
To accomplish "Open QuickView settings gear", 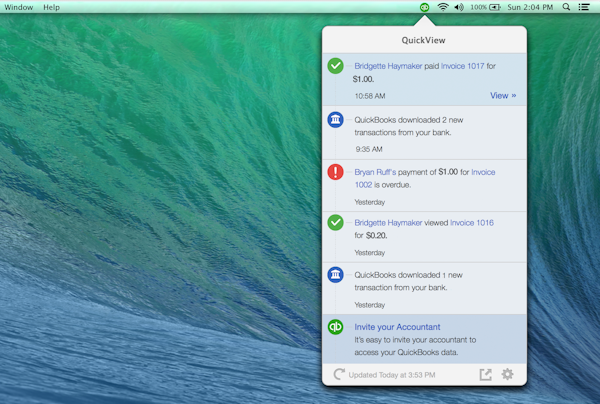I will click(507, 374).
